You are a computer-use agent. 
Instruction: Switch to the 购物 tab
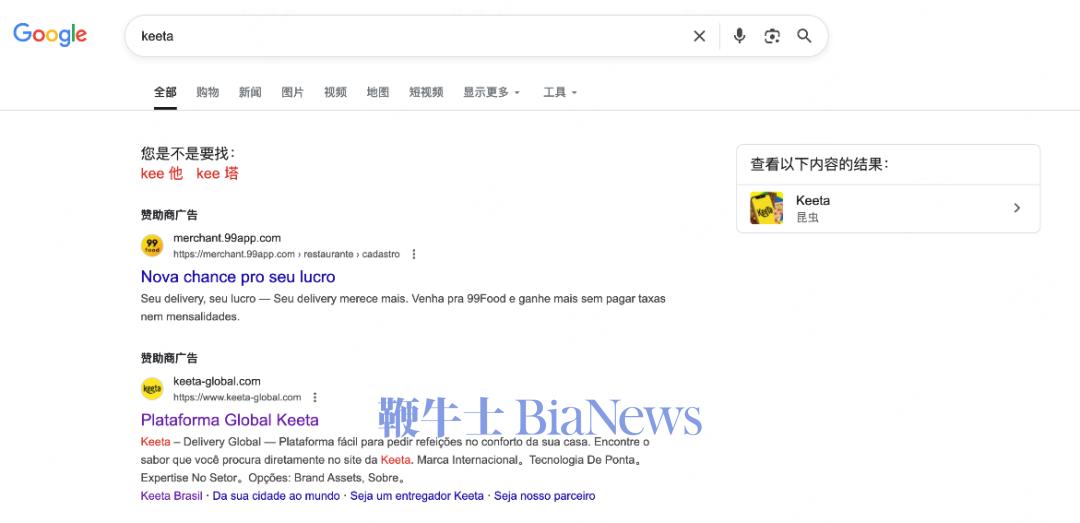coord(207,92)
